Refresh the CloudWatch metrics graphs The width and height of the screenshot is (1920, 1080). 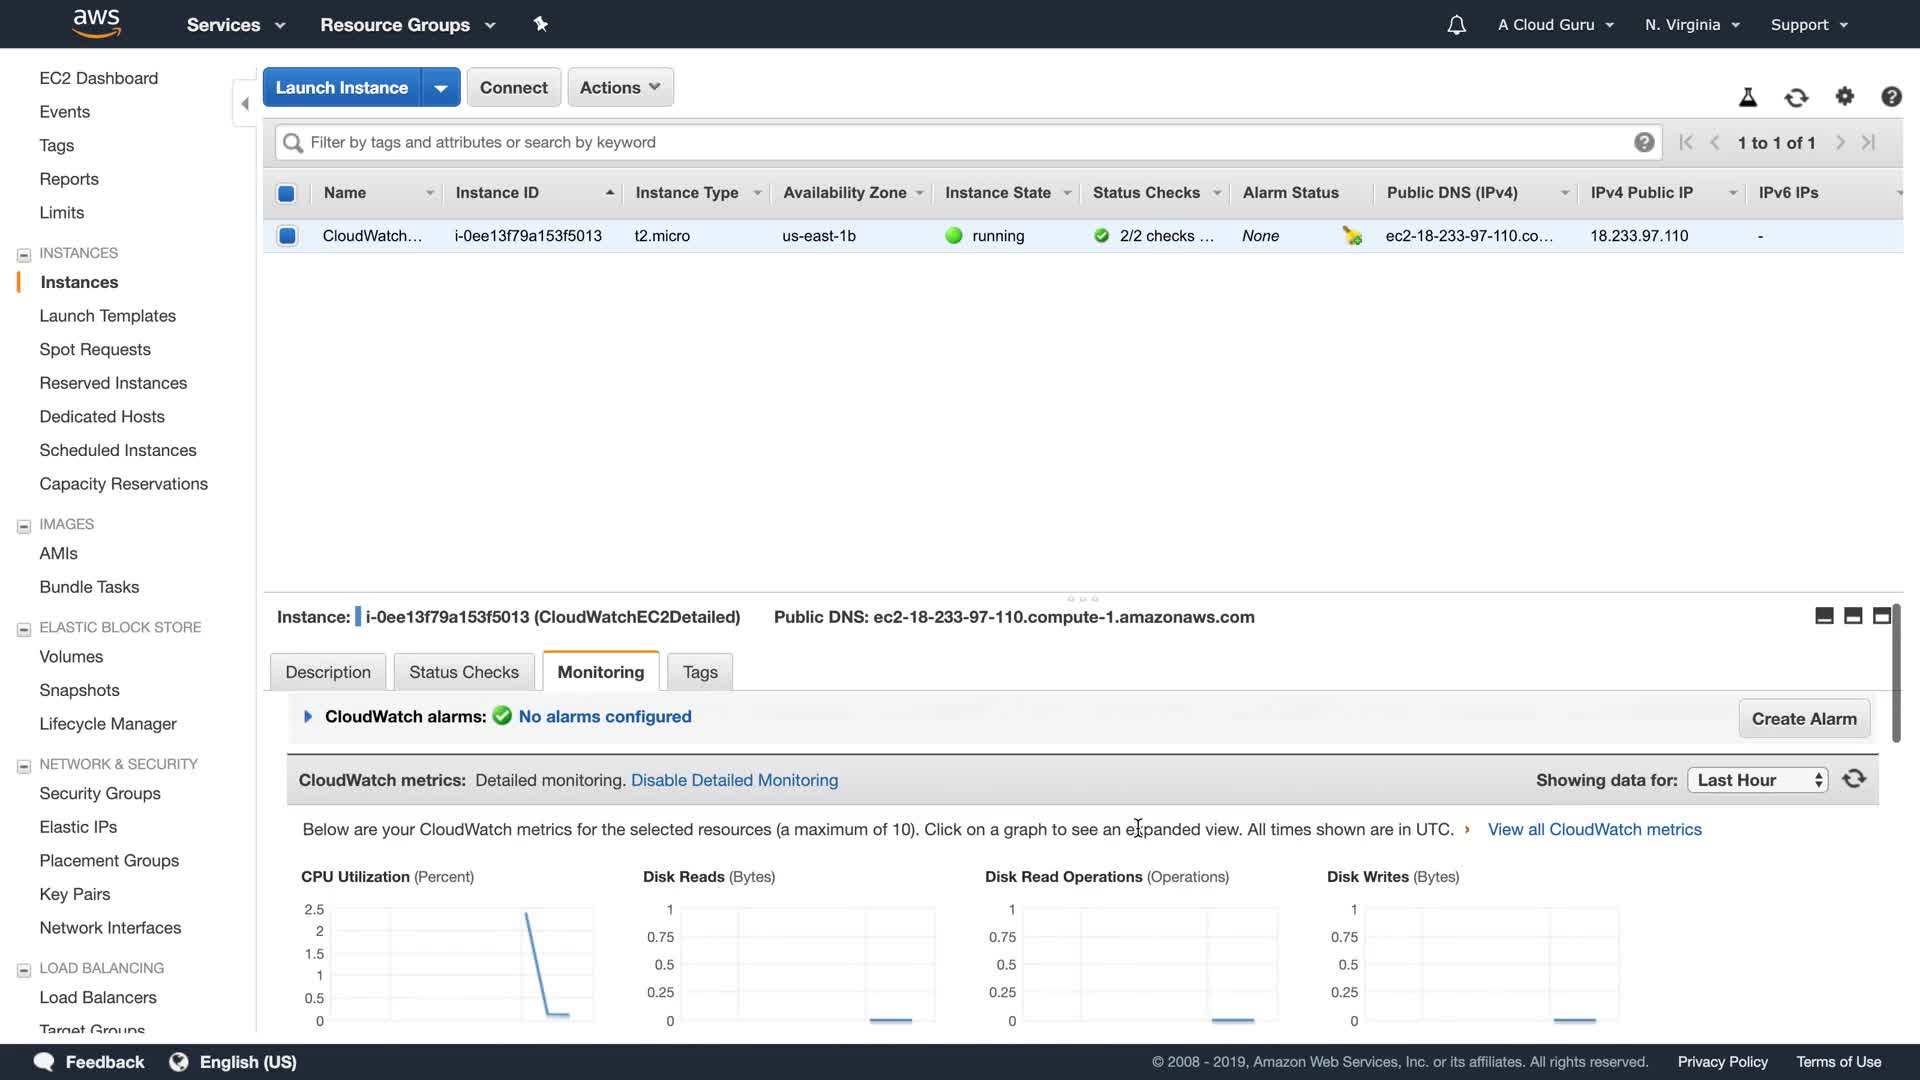1854,779
